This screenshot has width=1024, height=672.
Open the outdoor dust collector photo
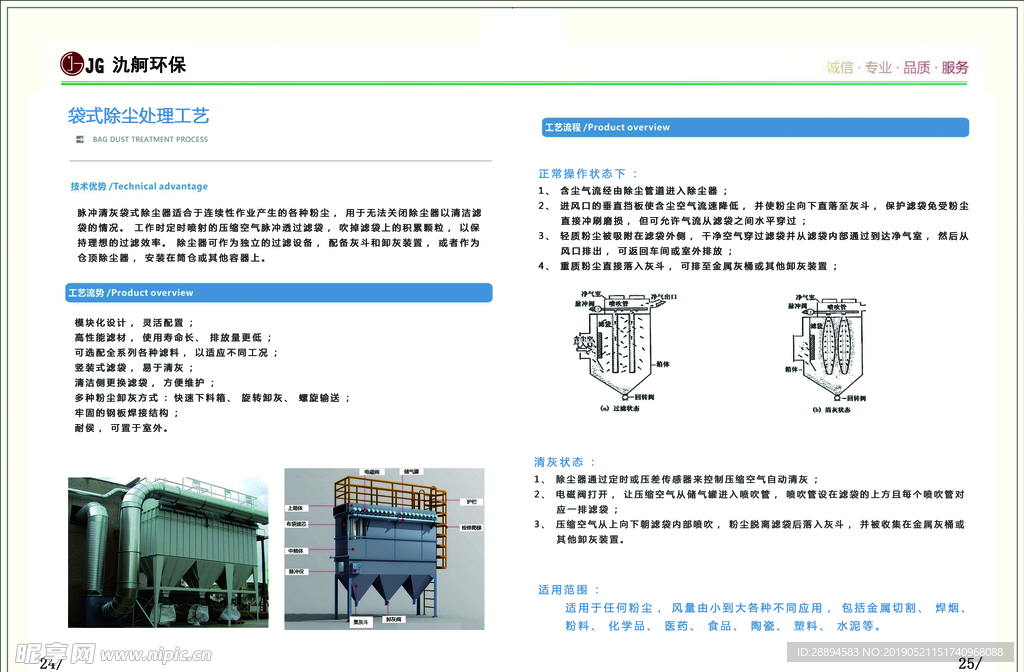click(167, 547)
